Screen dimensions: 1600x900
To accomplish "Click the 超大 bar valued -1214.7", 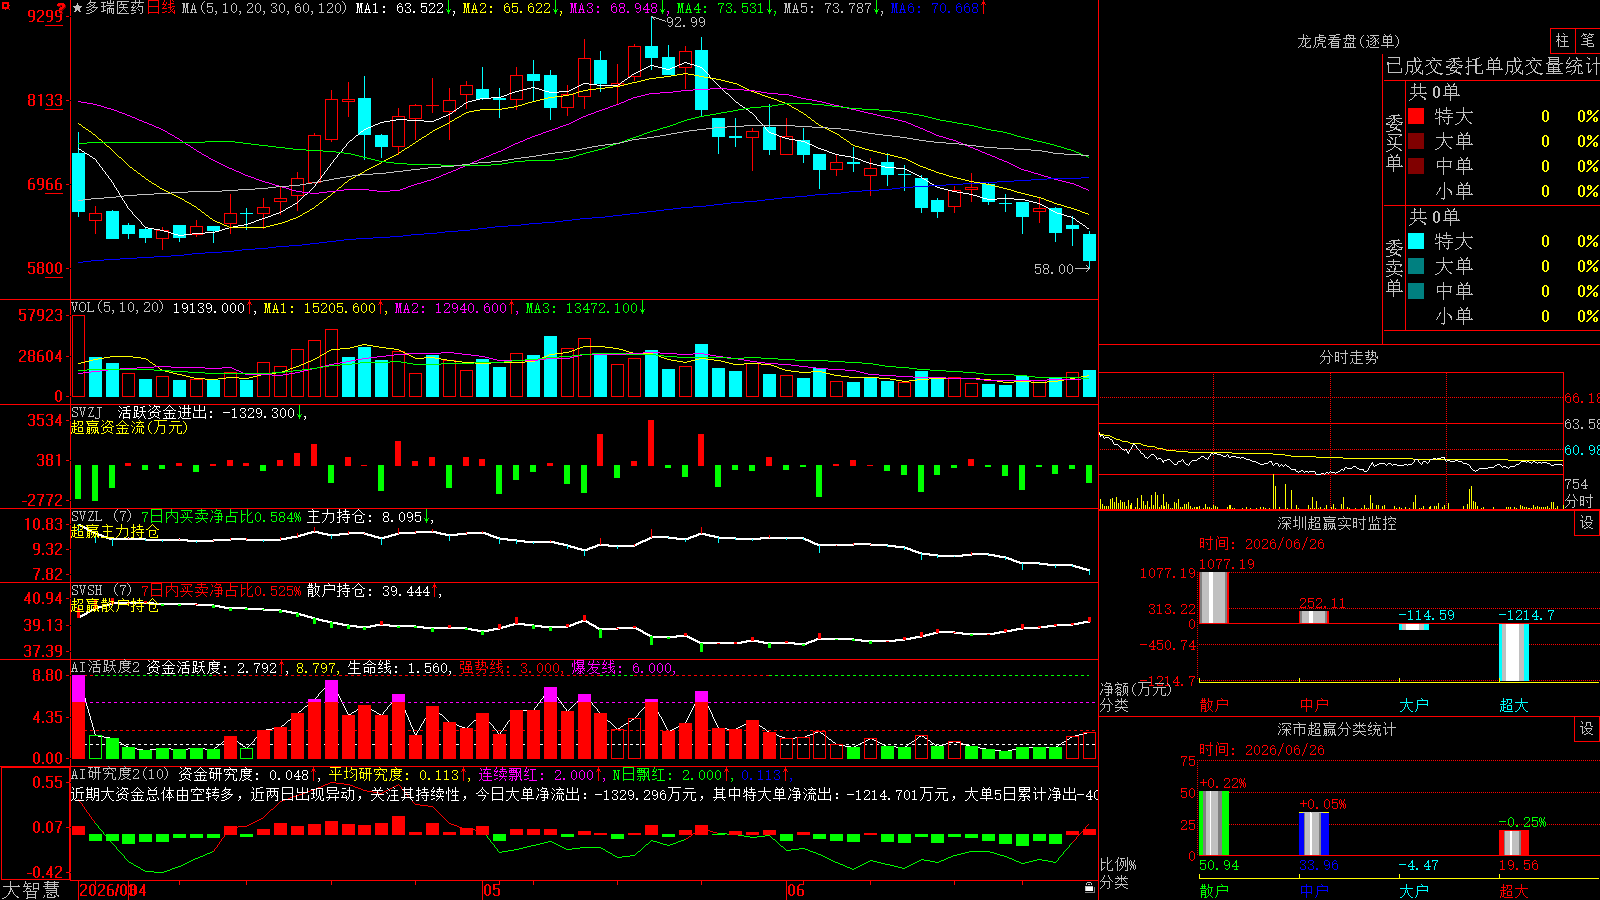I will click(x=1514, y=652).
